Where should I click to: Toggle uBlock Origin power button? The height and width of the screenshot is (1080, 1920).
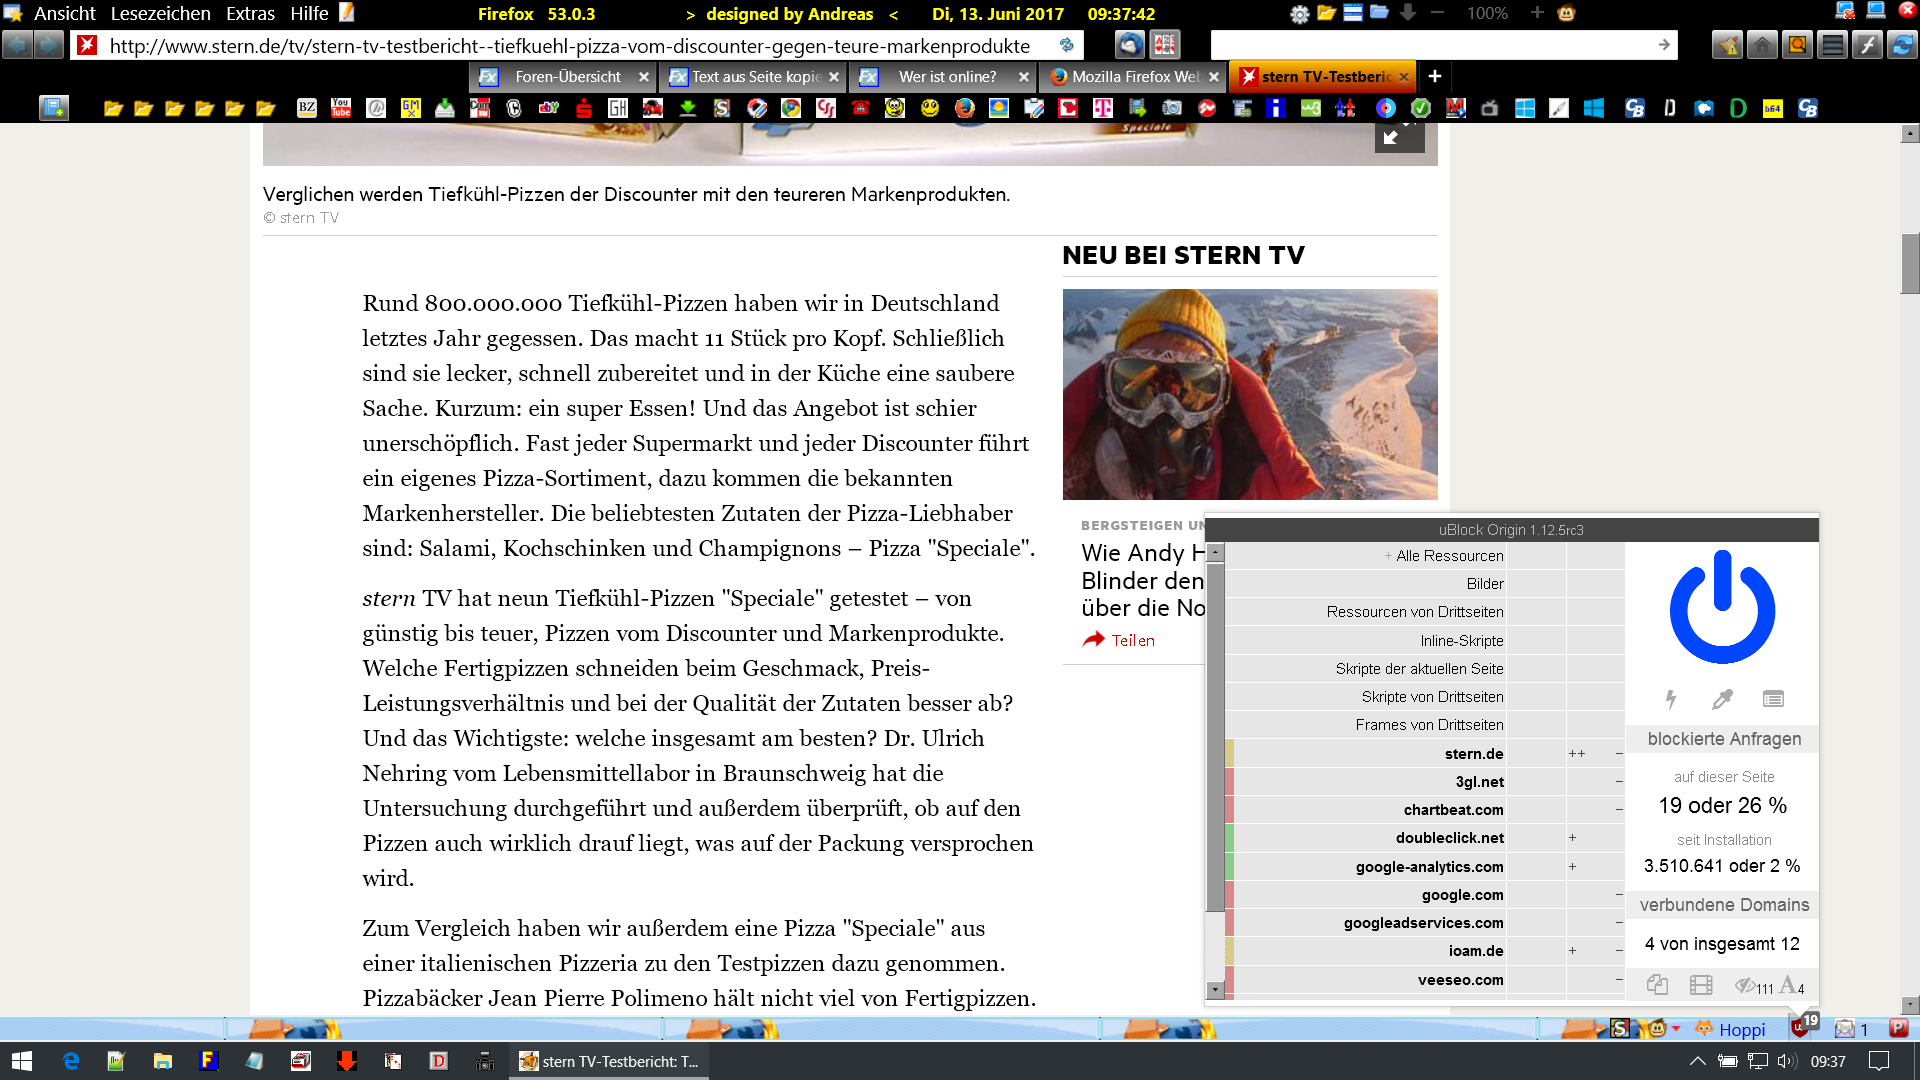click(1722, 608)
